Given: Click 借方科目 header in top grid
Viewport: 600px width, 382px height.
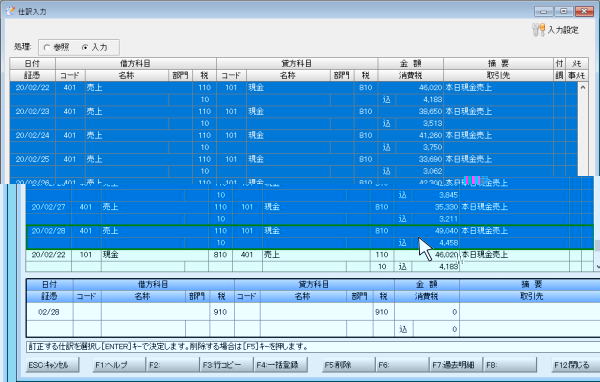Looking at the screenshot, I should click(136, 64).
